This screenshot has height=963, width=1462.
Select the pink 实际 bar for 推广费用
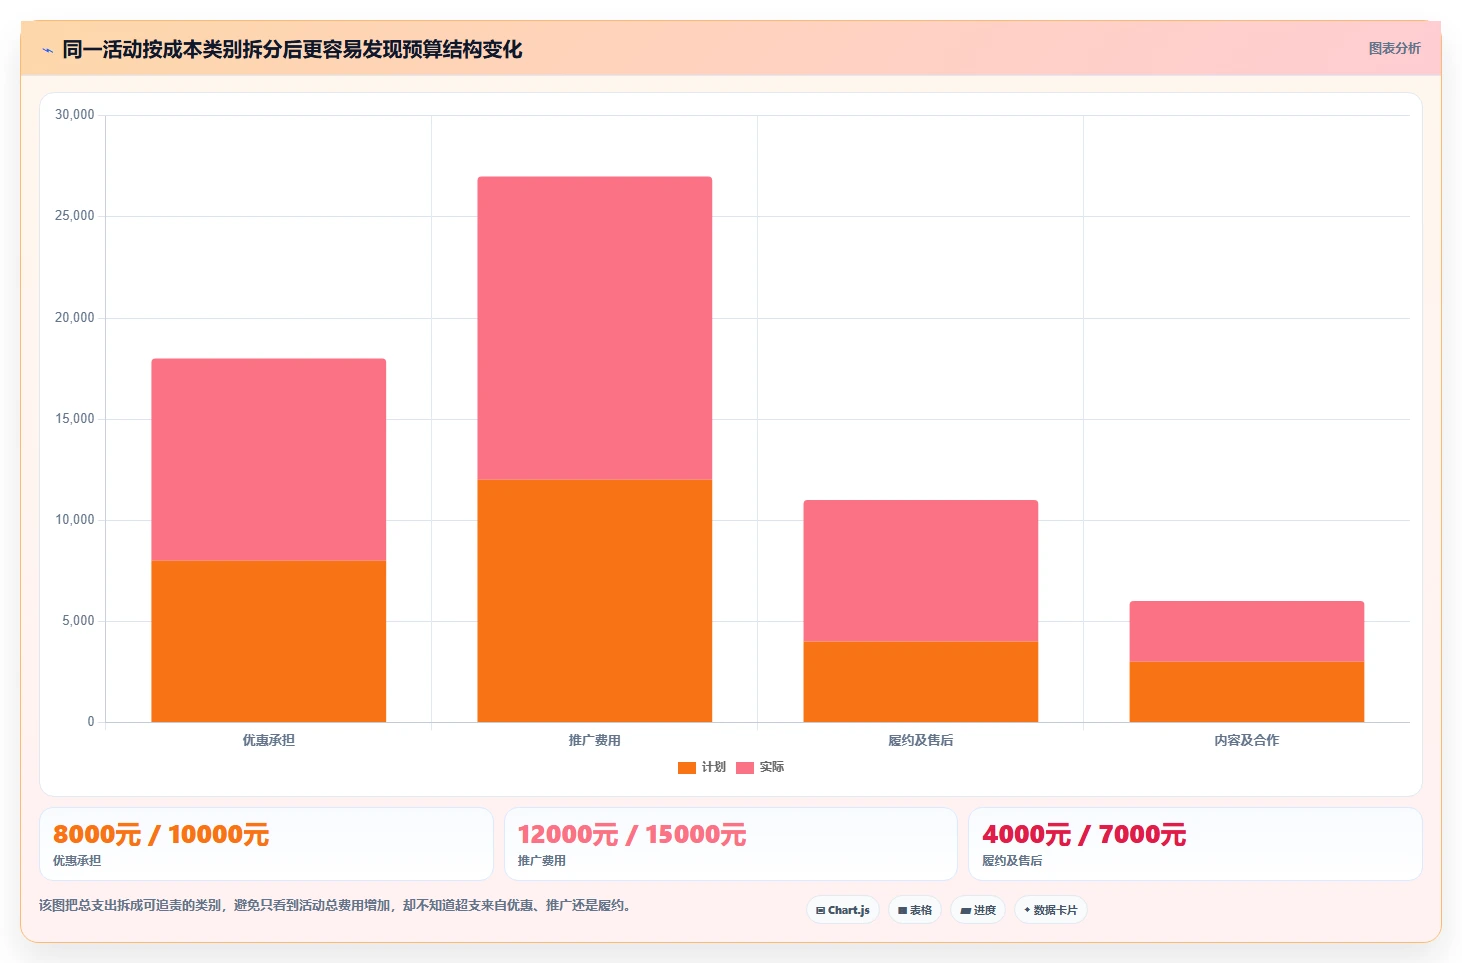[x=595, y=328]
